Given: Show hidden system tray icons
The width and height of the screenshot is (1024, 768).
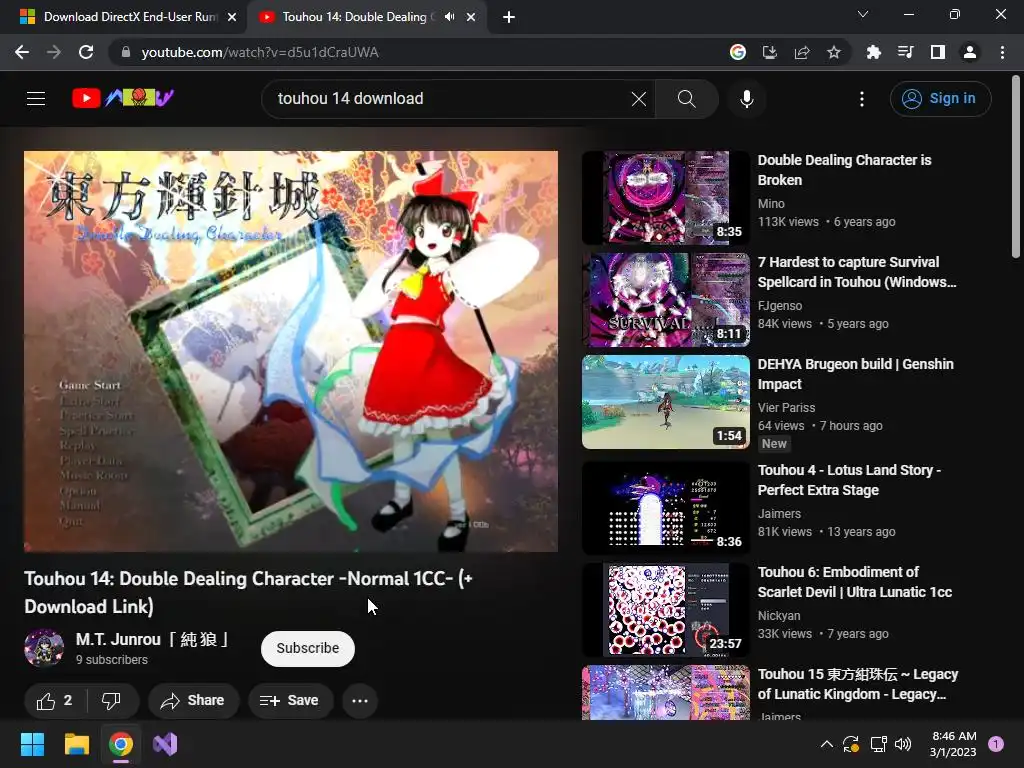Looking at the screenshot, I should tap(826, 744).
